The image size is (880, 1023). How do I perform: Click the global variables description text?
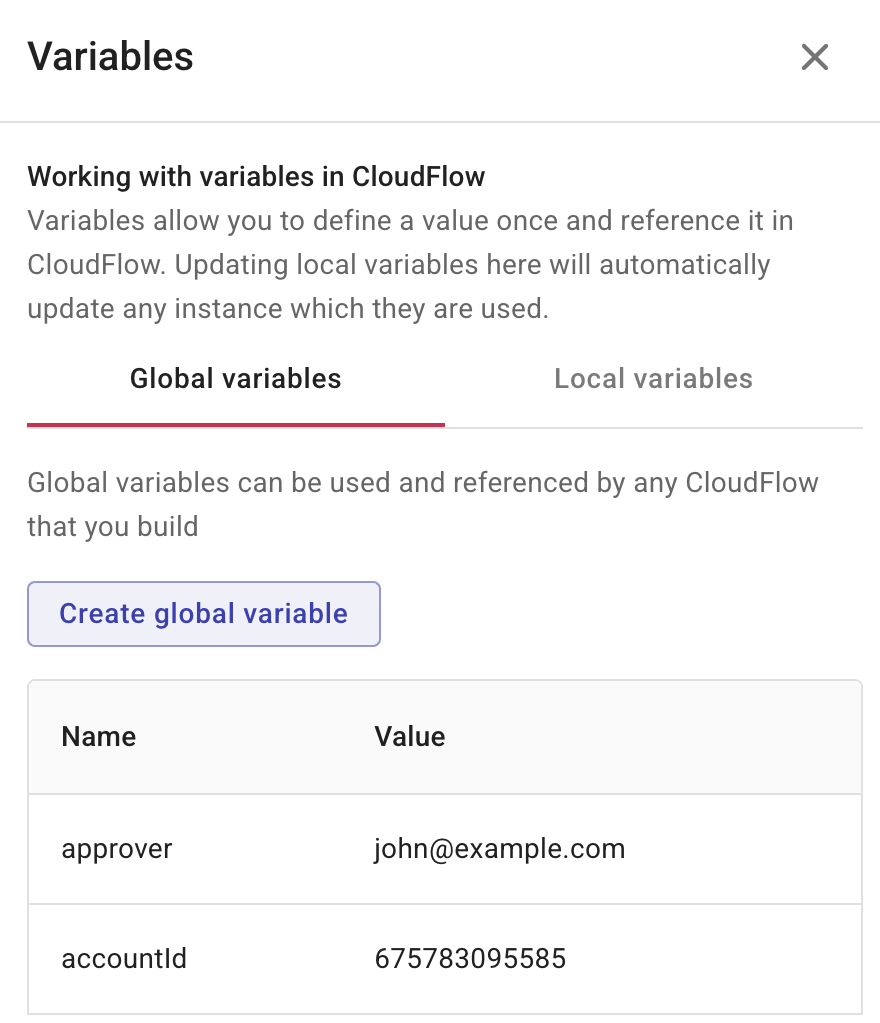pos(422,504)
